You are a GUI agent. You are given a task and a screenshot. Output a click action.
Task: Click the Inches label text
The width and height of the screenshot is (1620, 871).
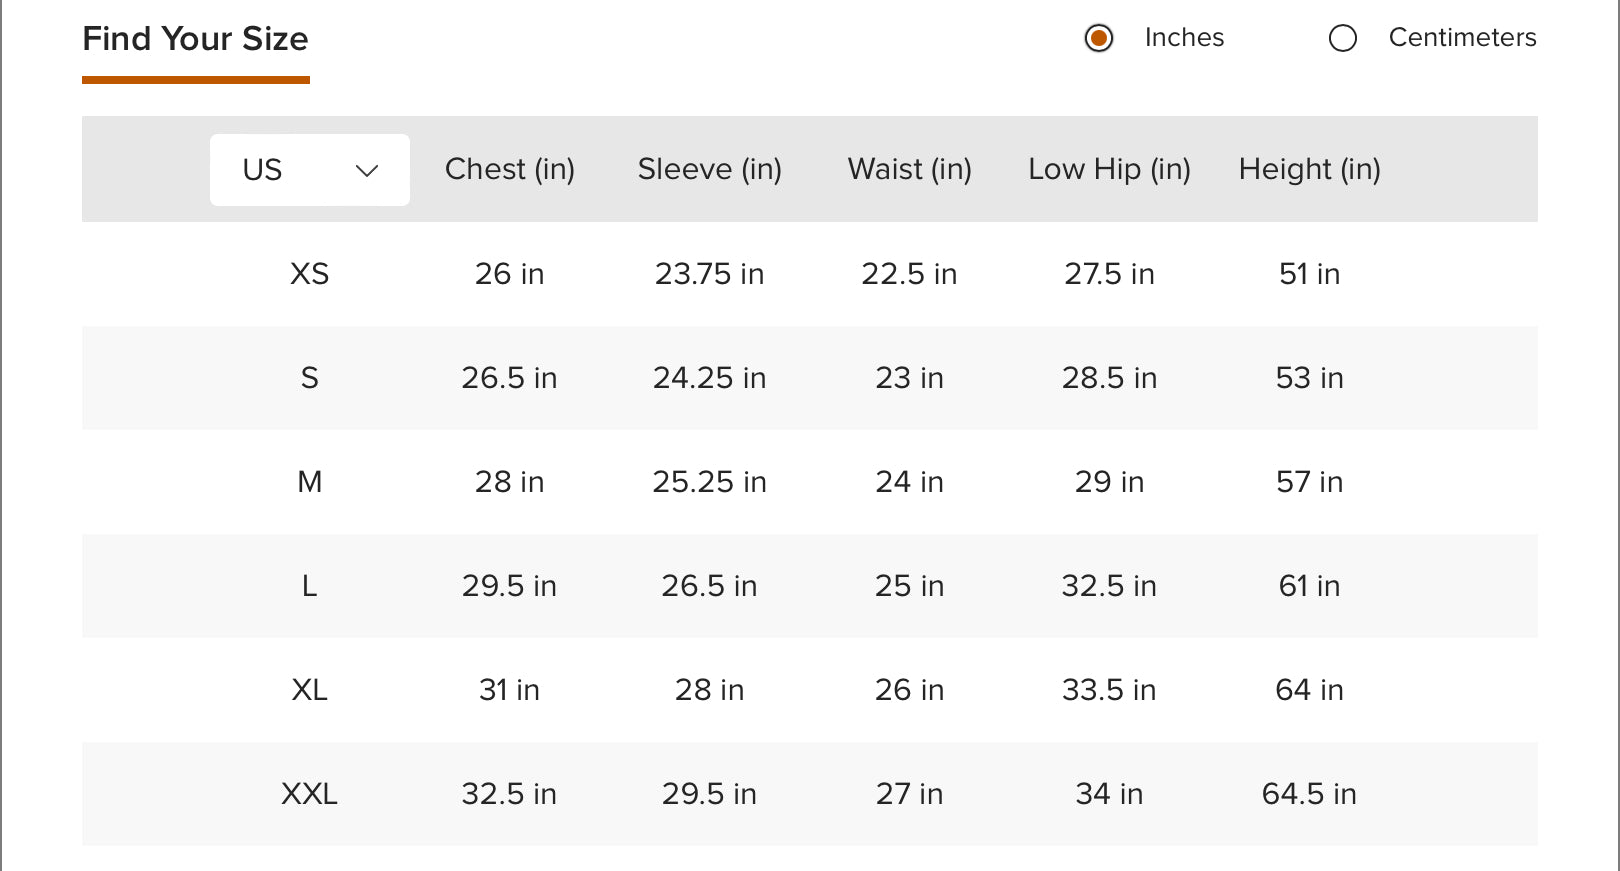tap(1184, 38)
